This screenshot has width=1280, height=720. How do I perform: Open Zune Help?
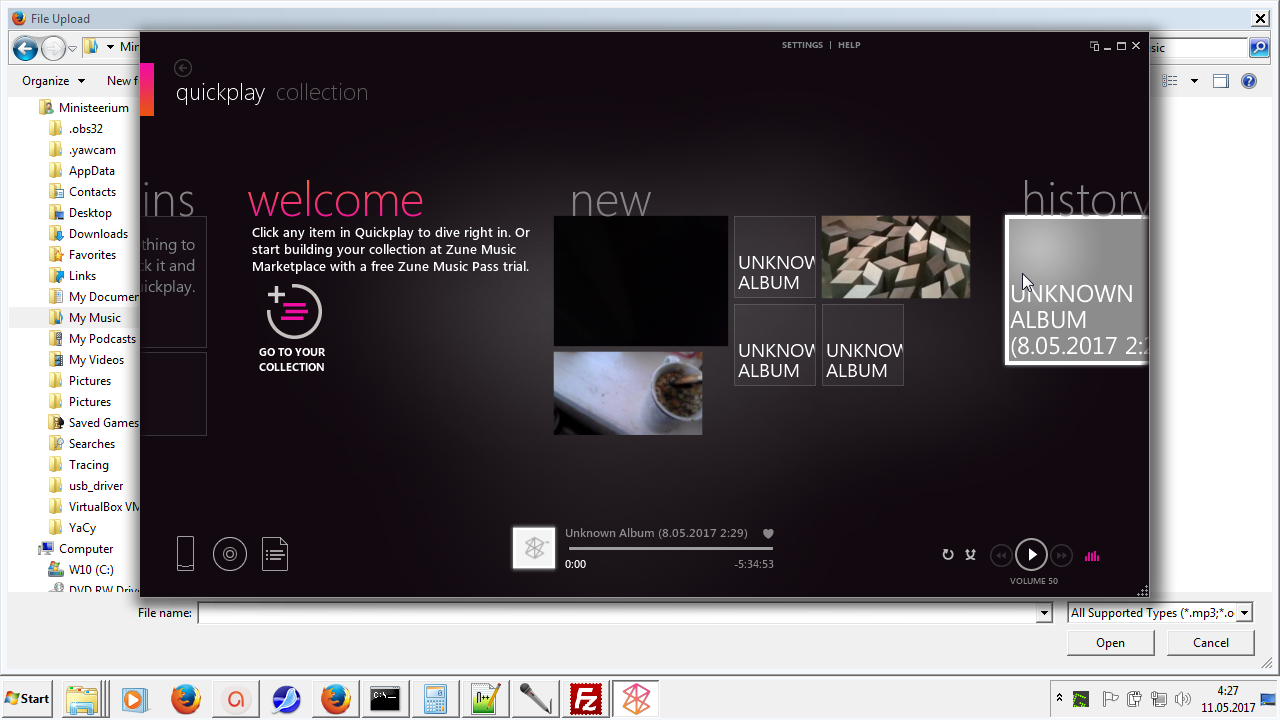point(849,45)
